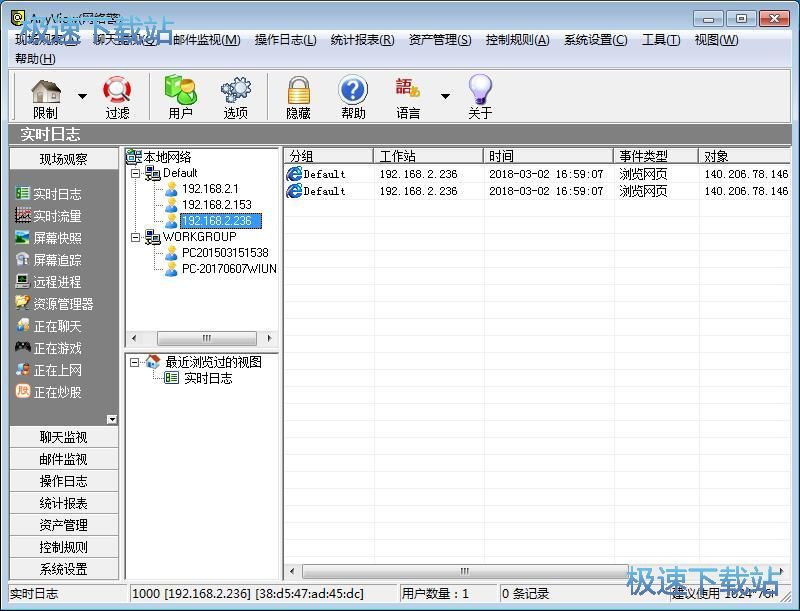Click the 过滤 (Filter) lifebuoy icon

click(x=117, y=97)
